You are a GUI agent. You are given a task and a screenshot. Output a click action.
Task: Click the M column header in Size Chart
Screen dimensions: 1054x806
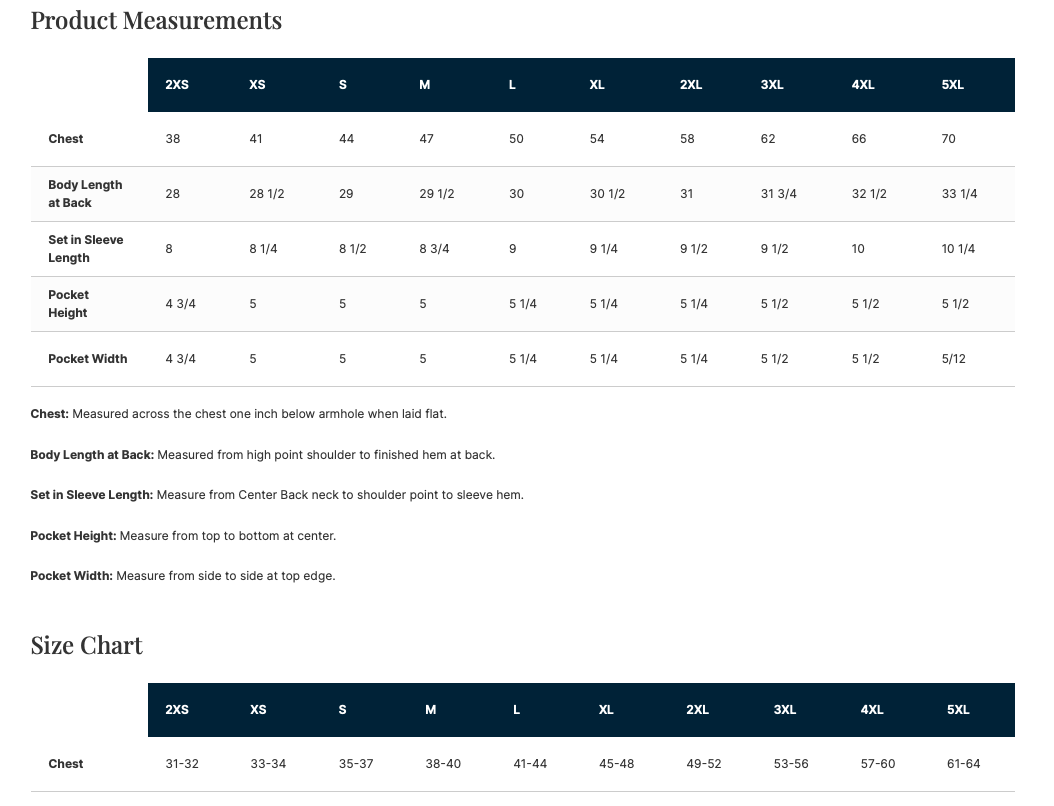pos(430,710)
